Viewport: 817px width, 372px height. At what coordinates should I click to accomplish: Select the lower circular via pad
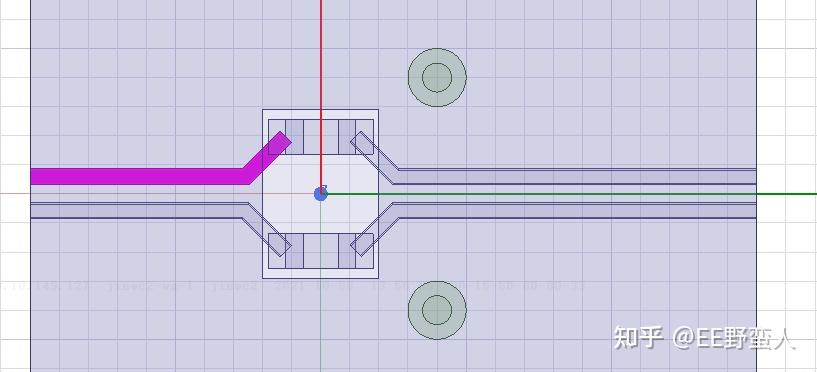(x=437, y=310)
